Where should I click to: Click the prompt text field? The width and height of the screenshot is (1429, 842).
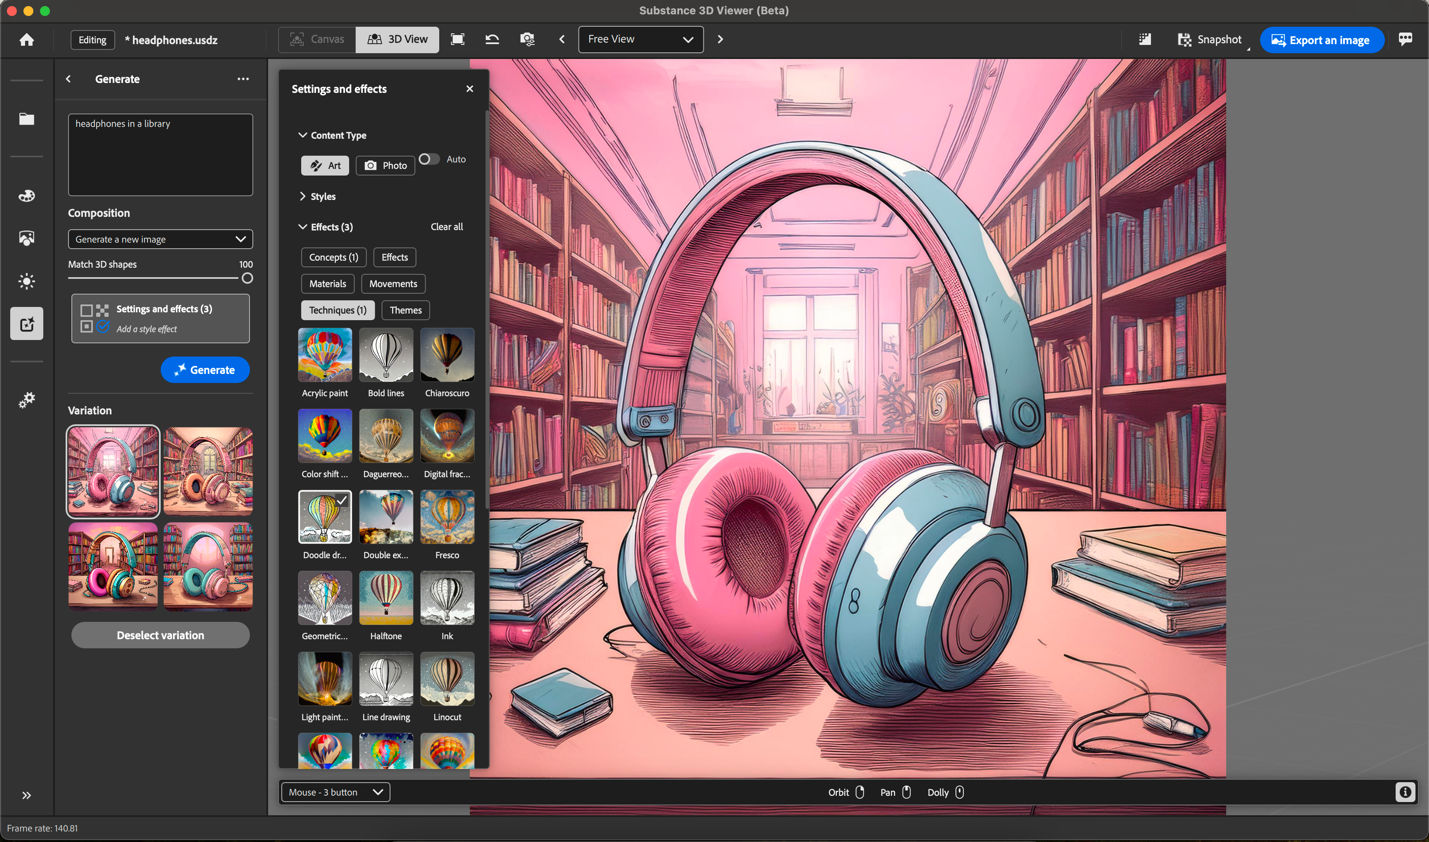coord(160,154)
